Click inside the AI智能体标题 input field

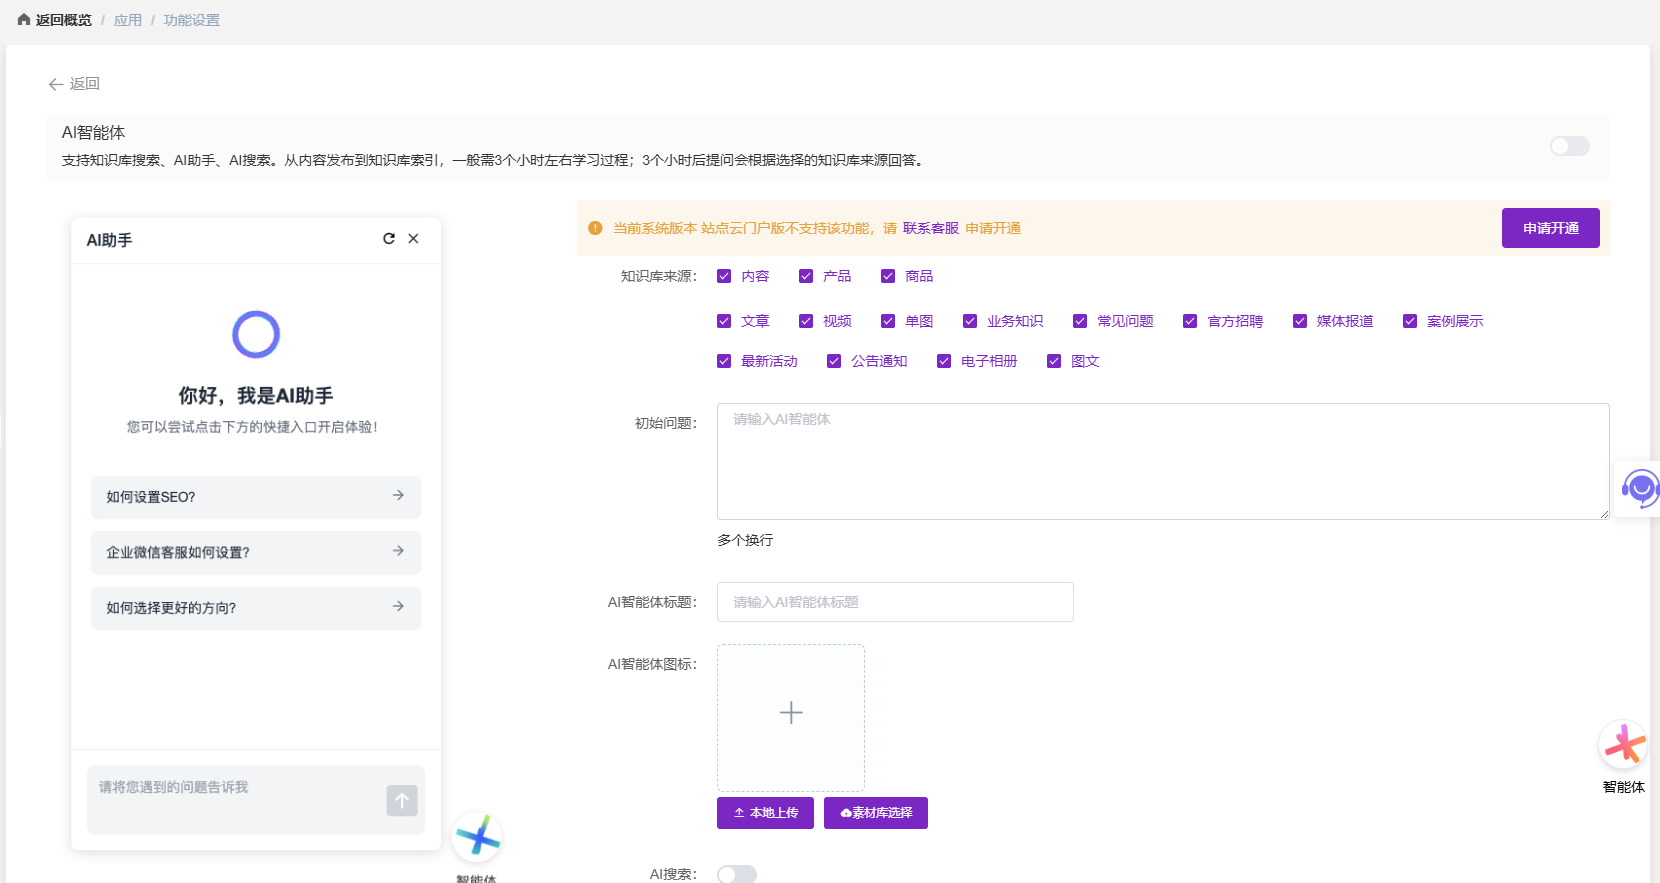tap(895, 602)
